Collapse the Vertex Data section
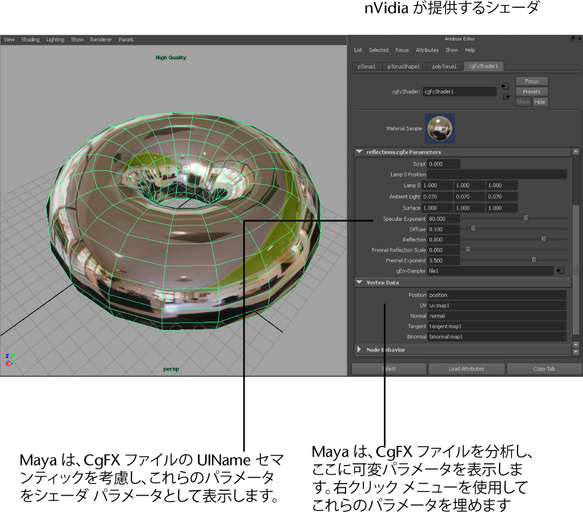Viewport: 583px width, 516px height. point(359,283)
